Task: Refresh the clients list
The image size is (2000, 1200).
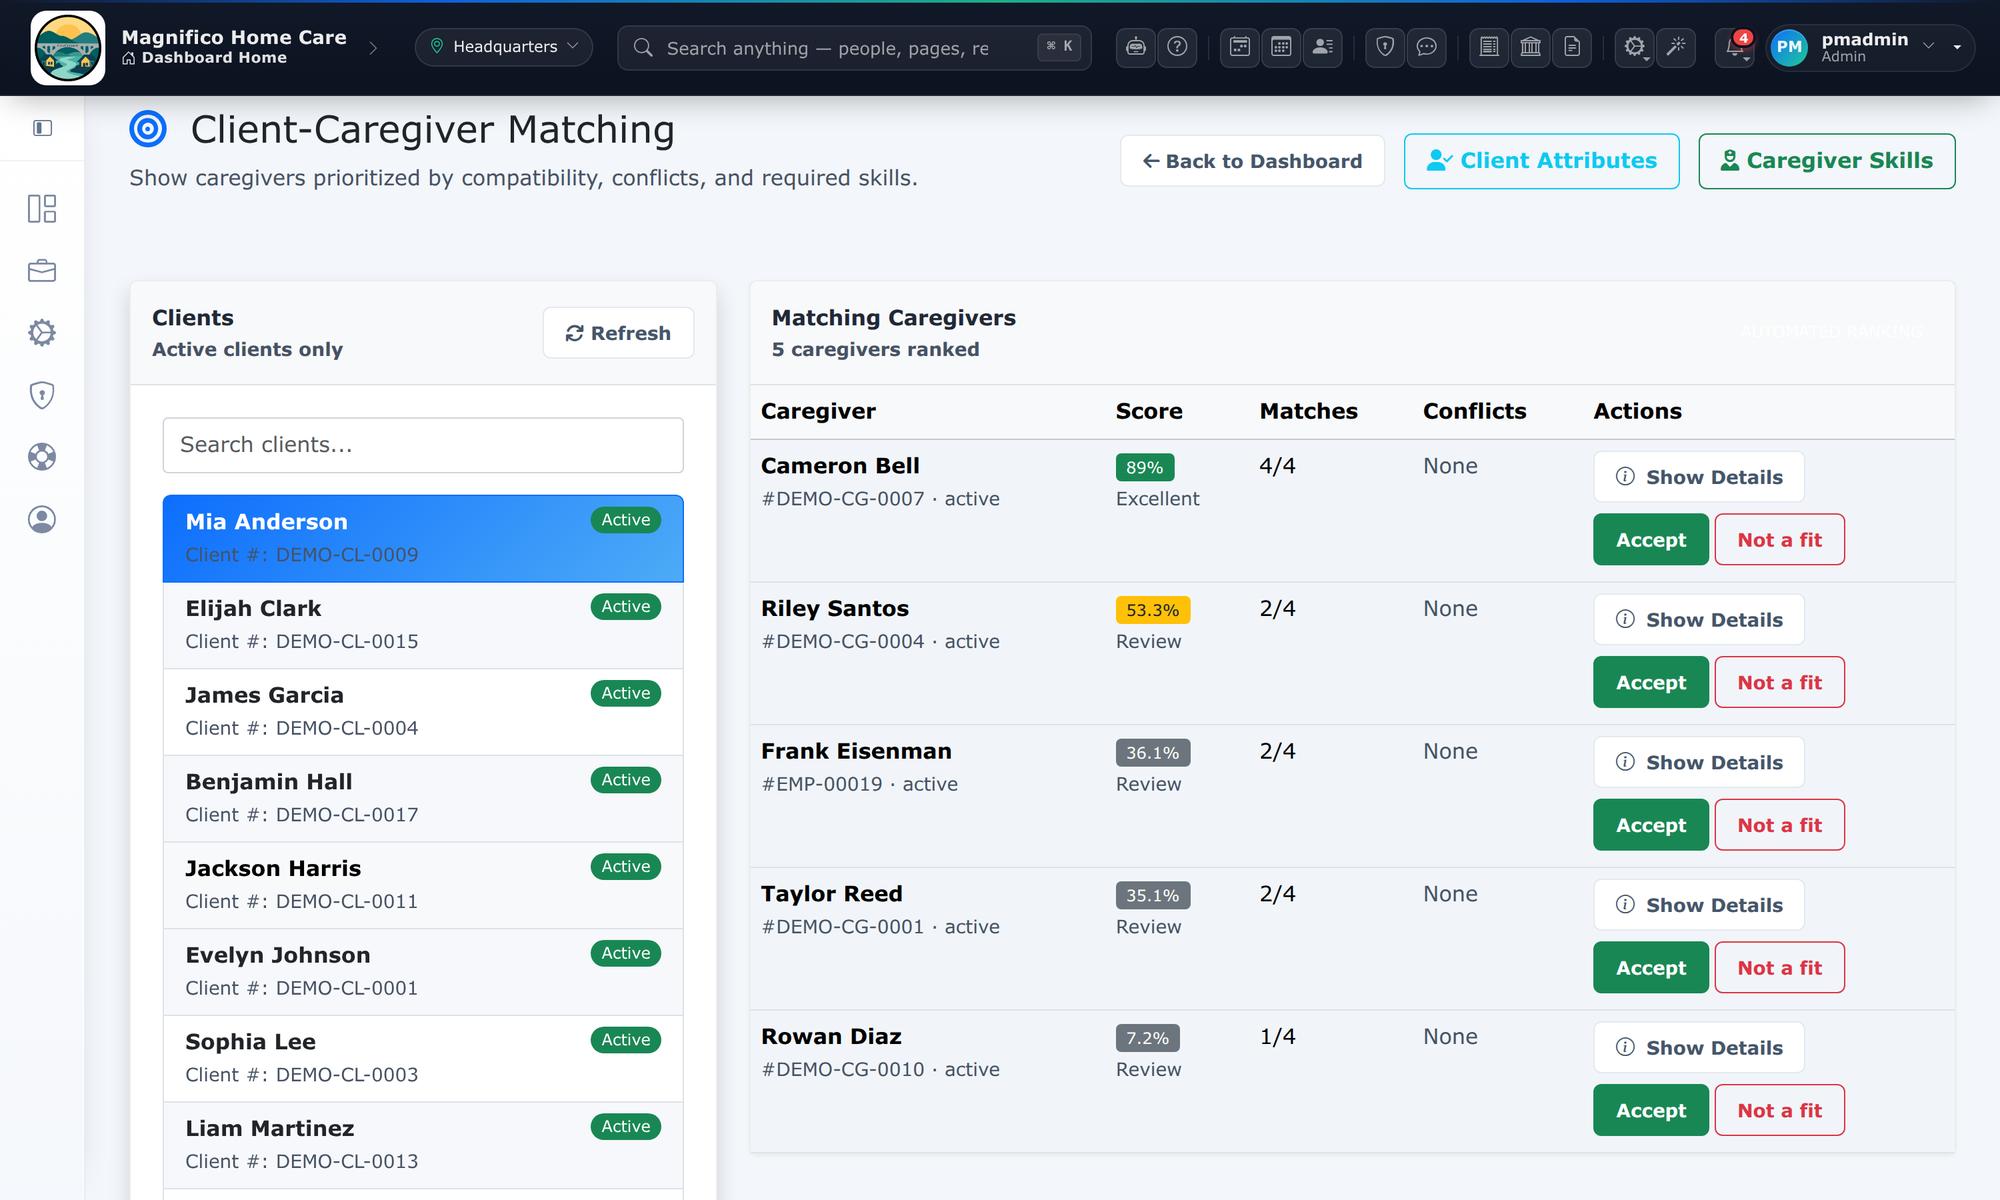Action: [x=618, y=333]
